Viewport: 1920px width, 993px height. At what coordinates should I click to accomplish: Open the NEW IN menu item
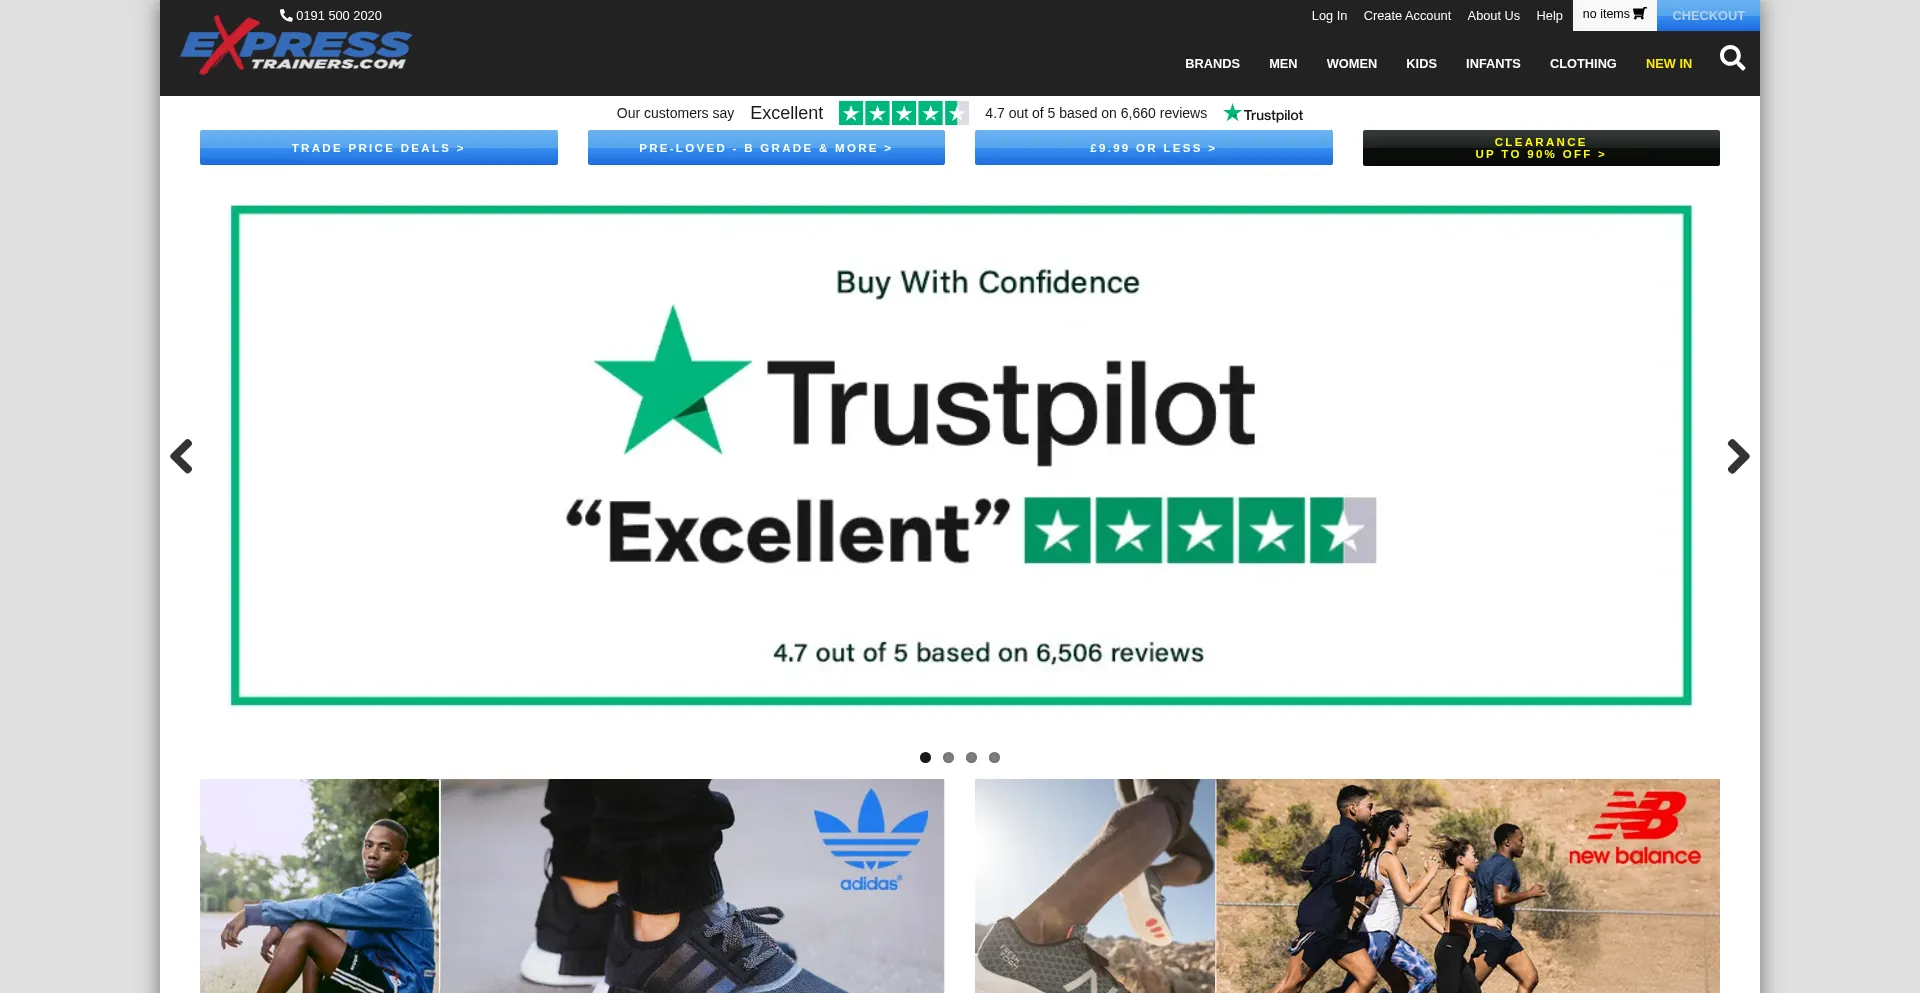point(1668,63)
